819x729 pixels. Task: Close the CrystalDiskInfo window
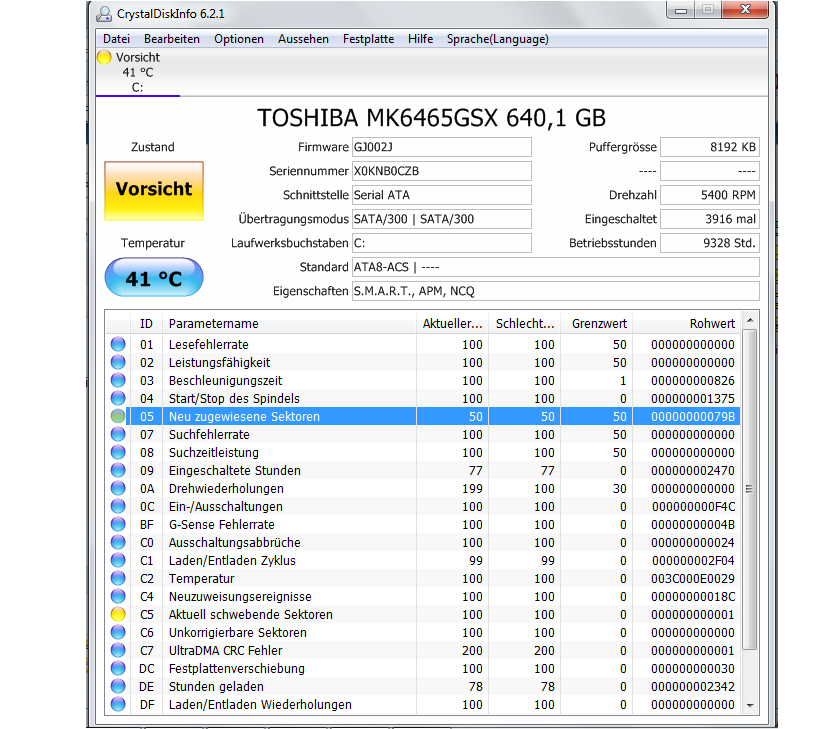click(x=746, y=9)
